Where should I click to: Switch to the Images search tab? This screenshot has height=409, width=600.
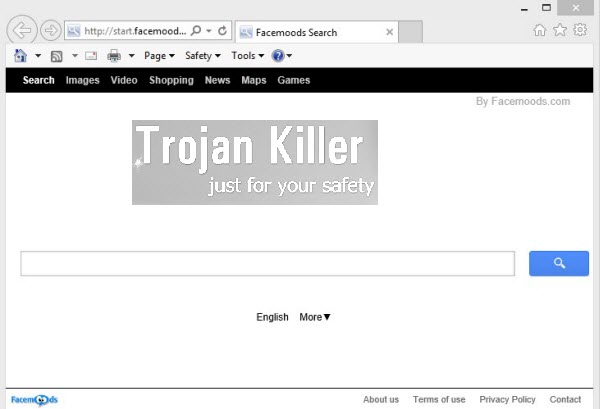pyautogui.click(x=82, y=80)
